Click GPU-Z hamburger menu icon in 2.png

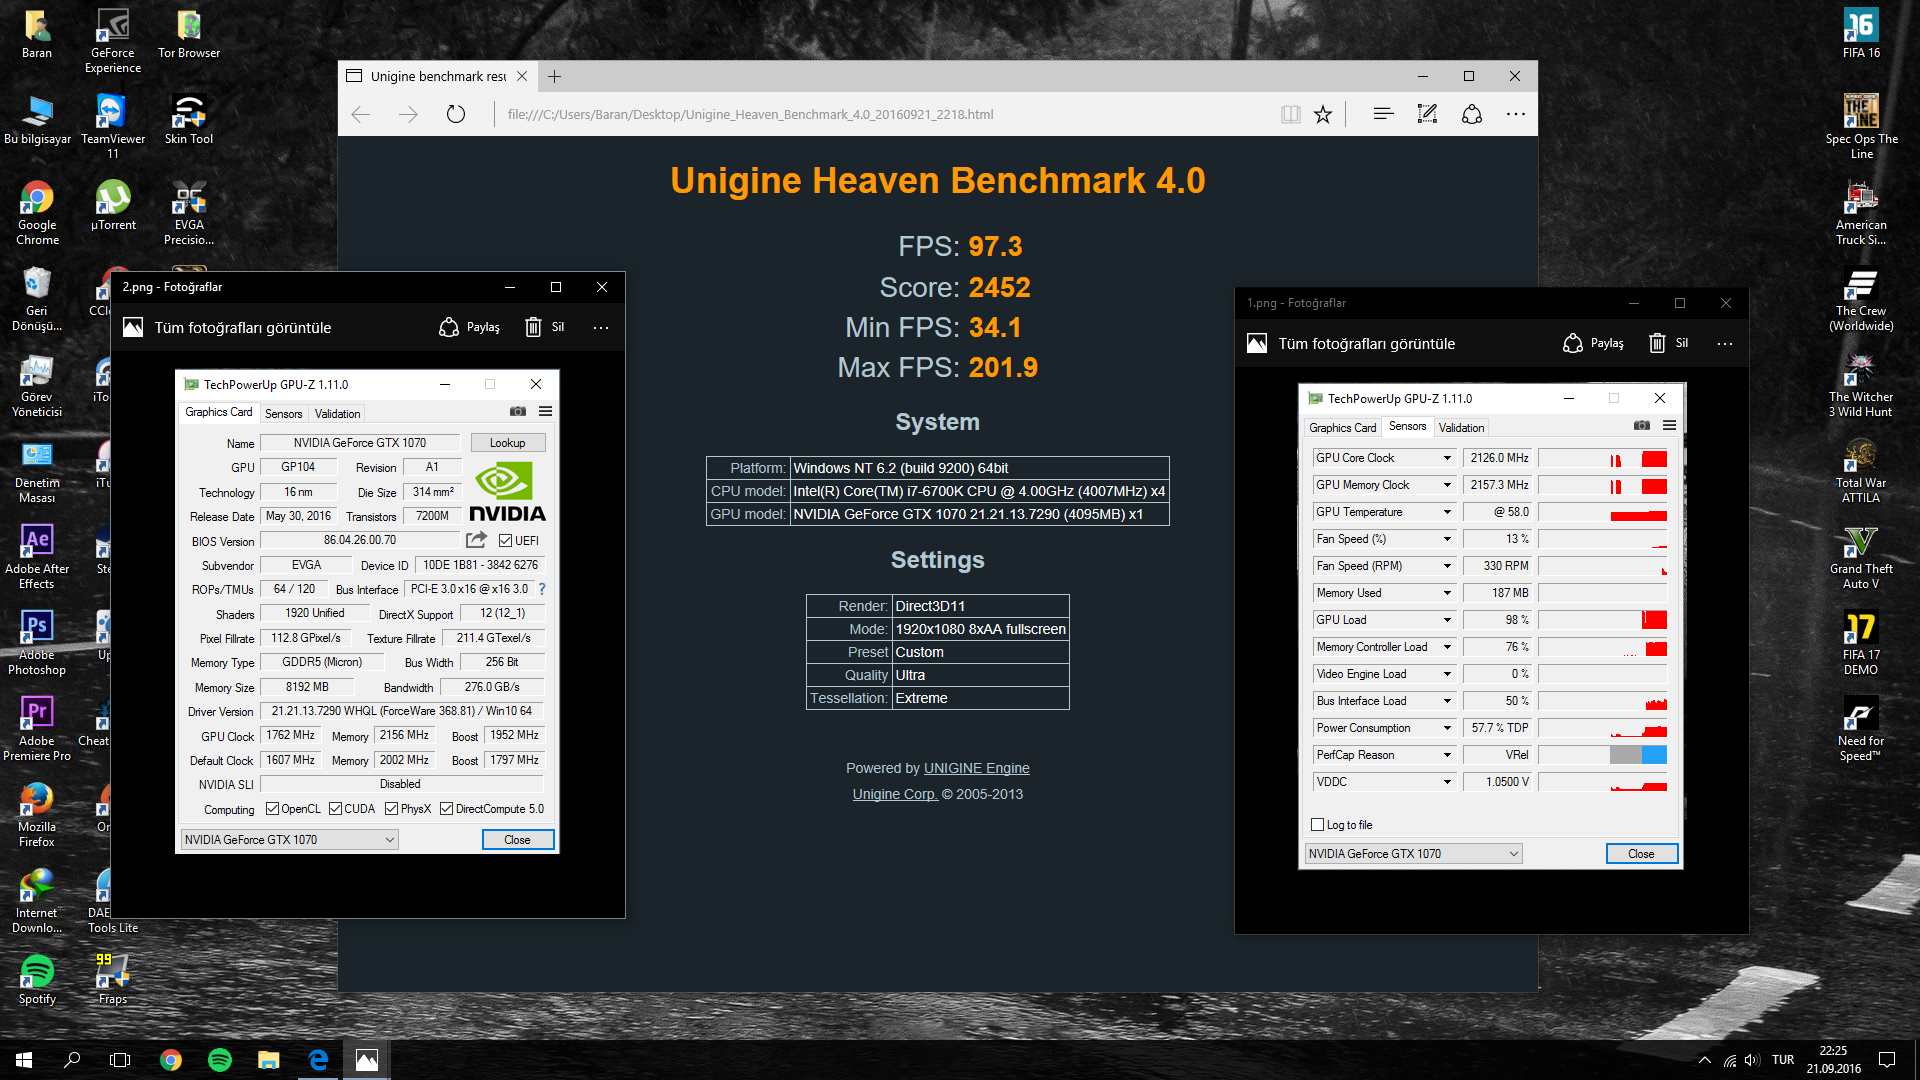coord(546,411)
